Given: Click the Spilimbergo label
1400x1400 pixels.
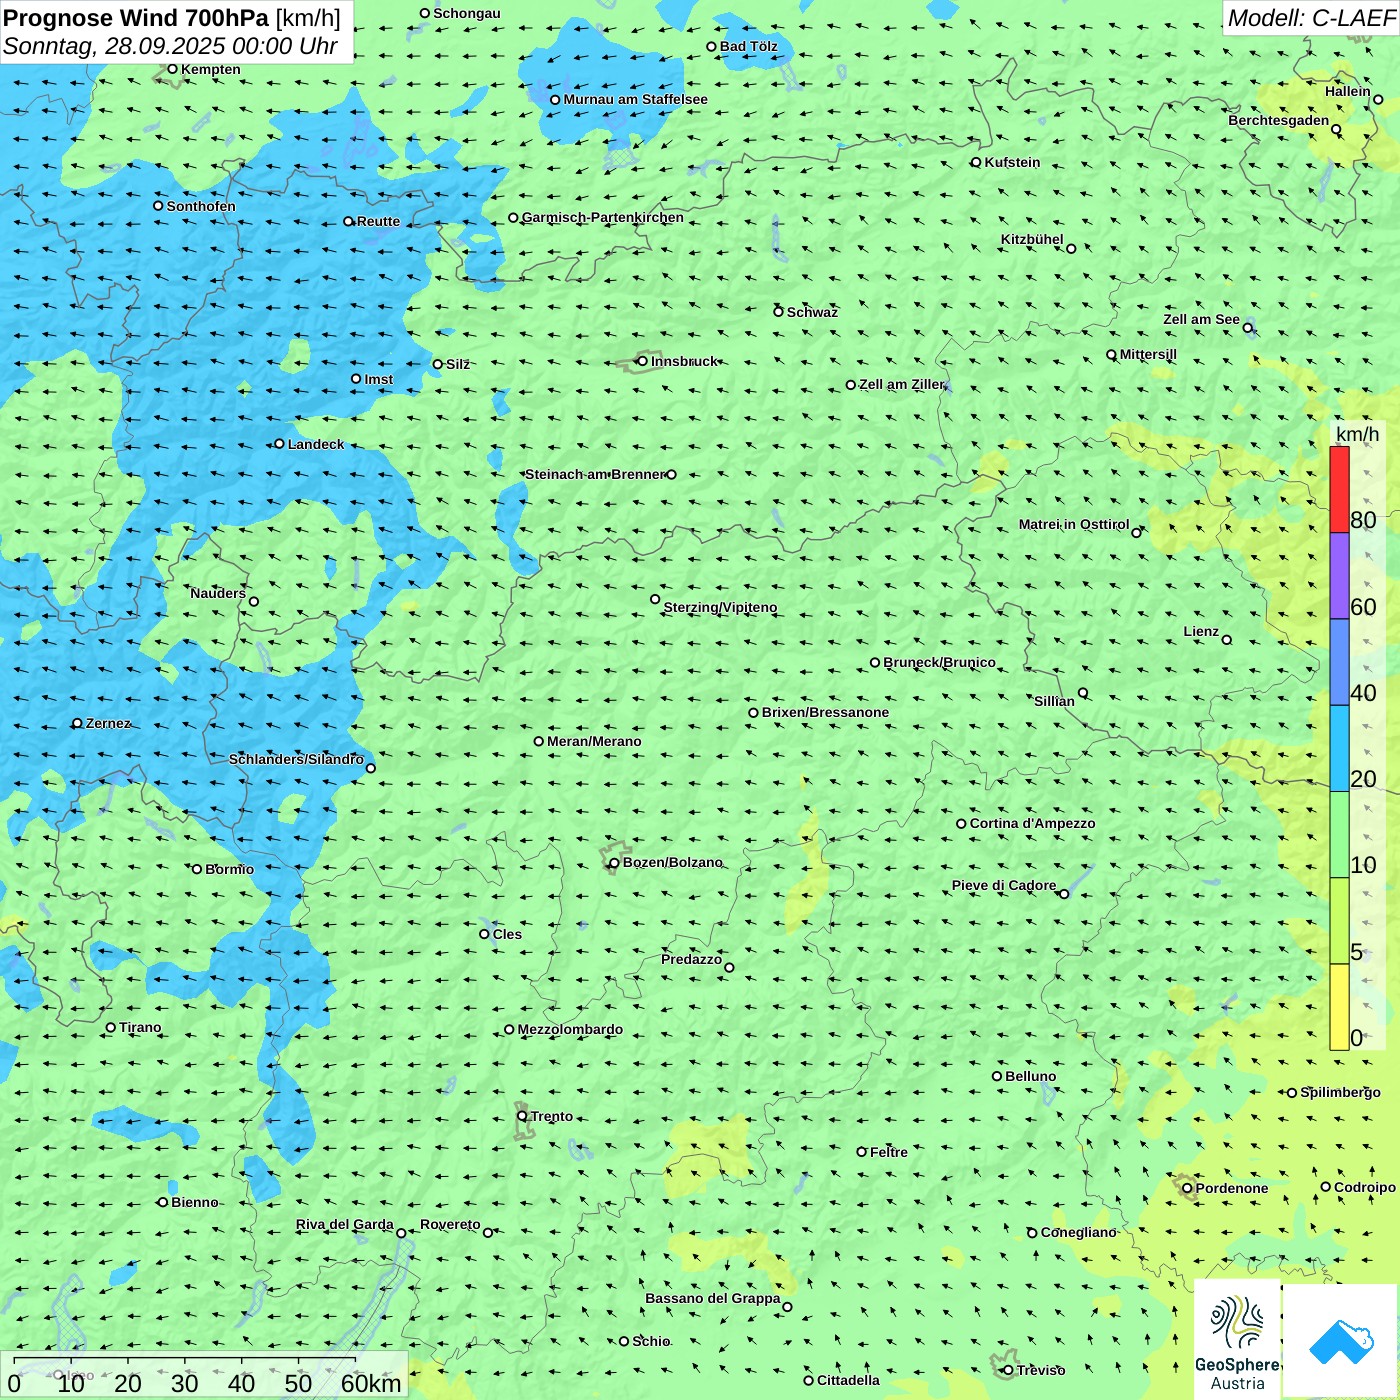Looking at the screenshot, I should (x=1340, y=1092).
